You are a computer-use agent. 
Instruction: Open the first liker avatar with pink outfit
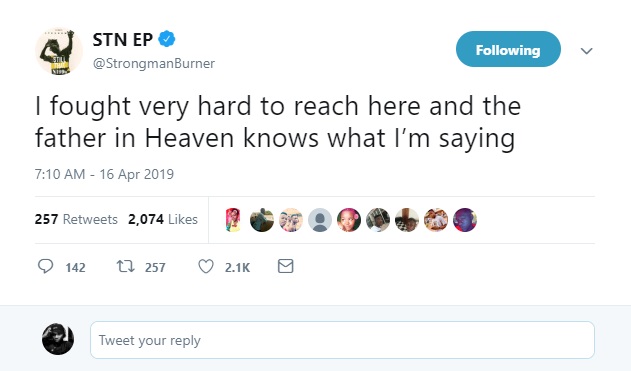coord(233,220)
